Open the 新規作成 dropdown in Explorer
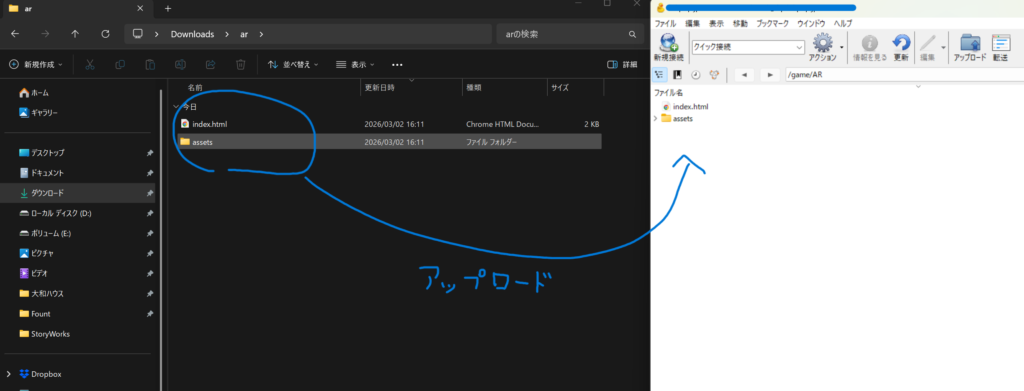The width and height of the screenshot is (1024, 391). coord(36,65)
